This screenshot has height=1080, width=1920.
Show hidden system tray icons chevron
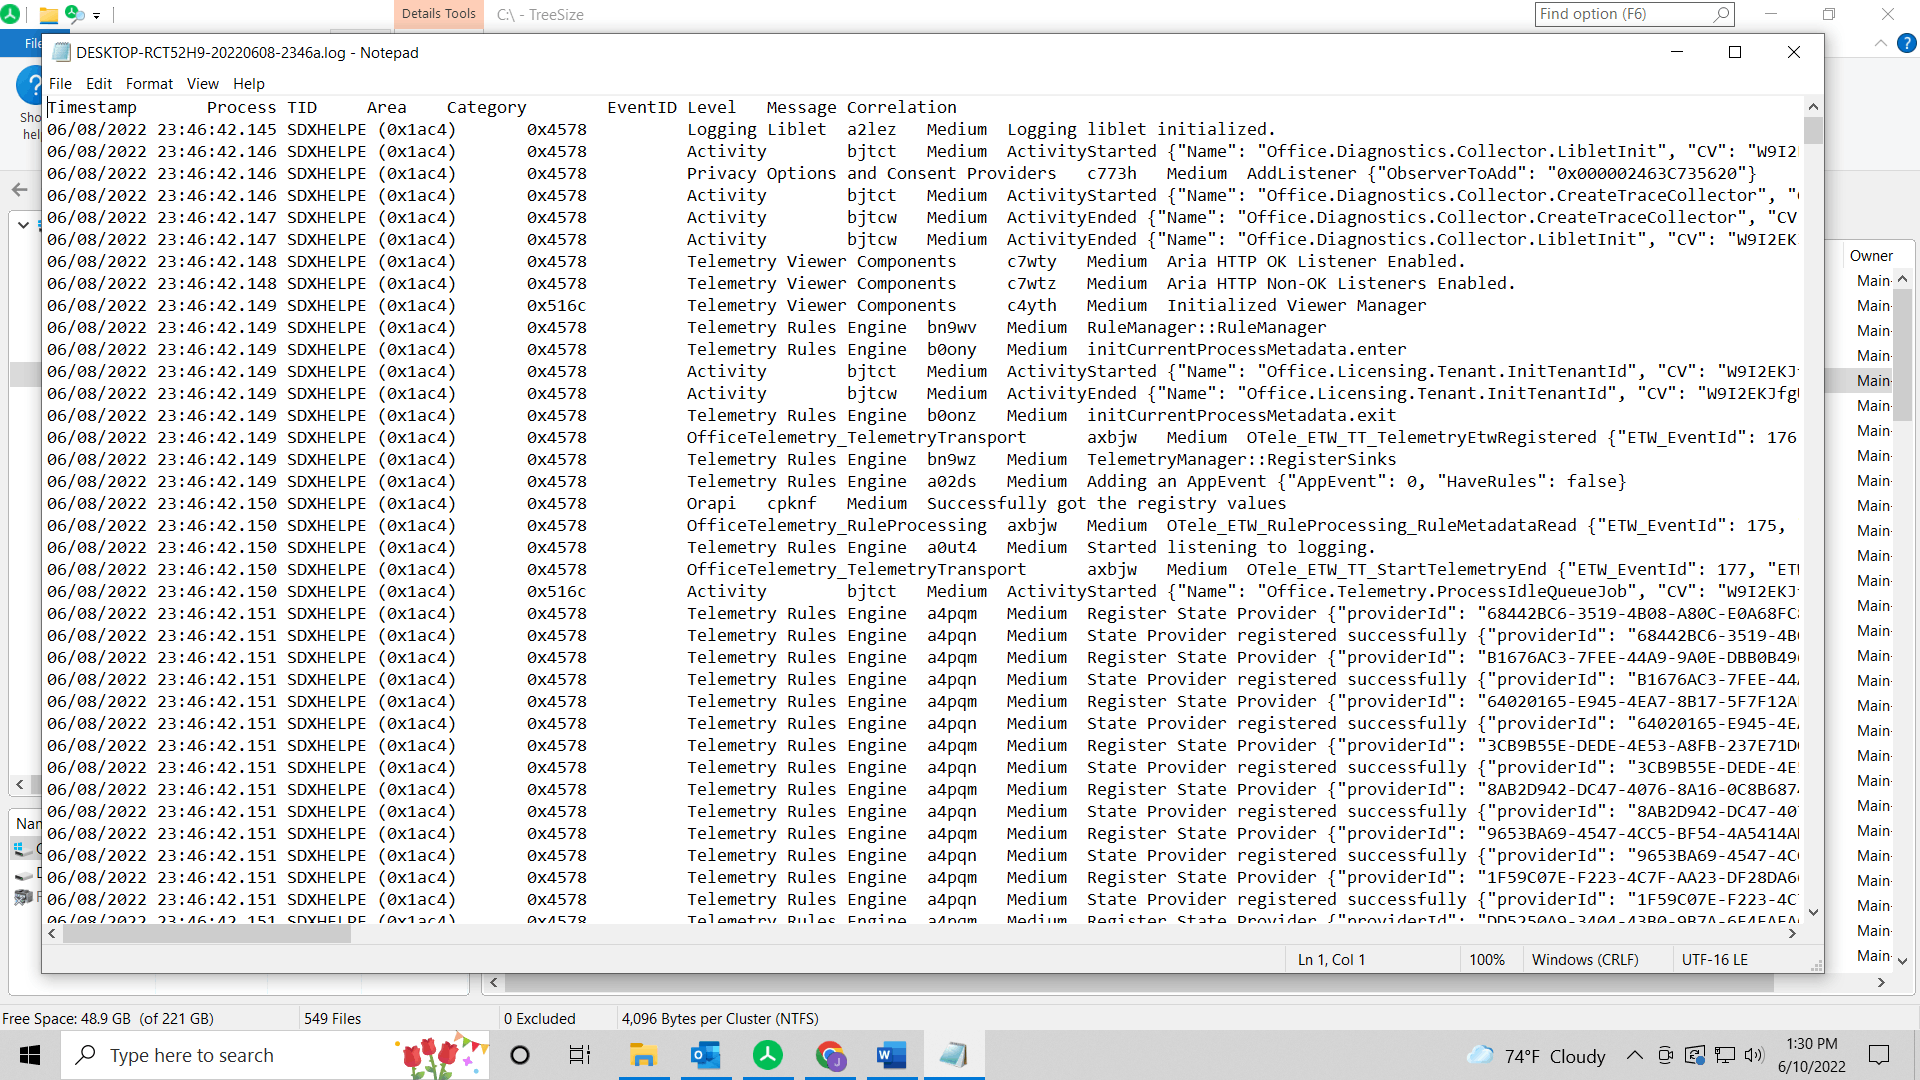(1634, 1055)
